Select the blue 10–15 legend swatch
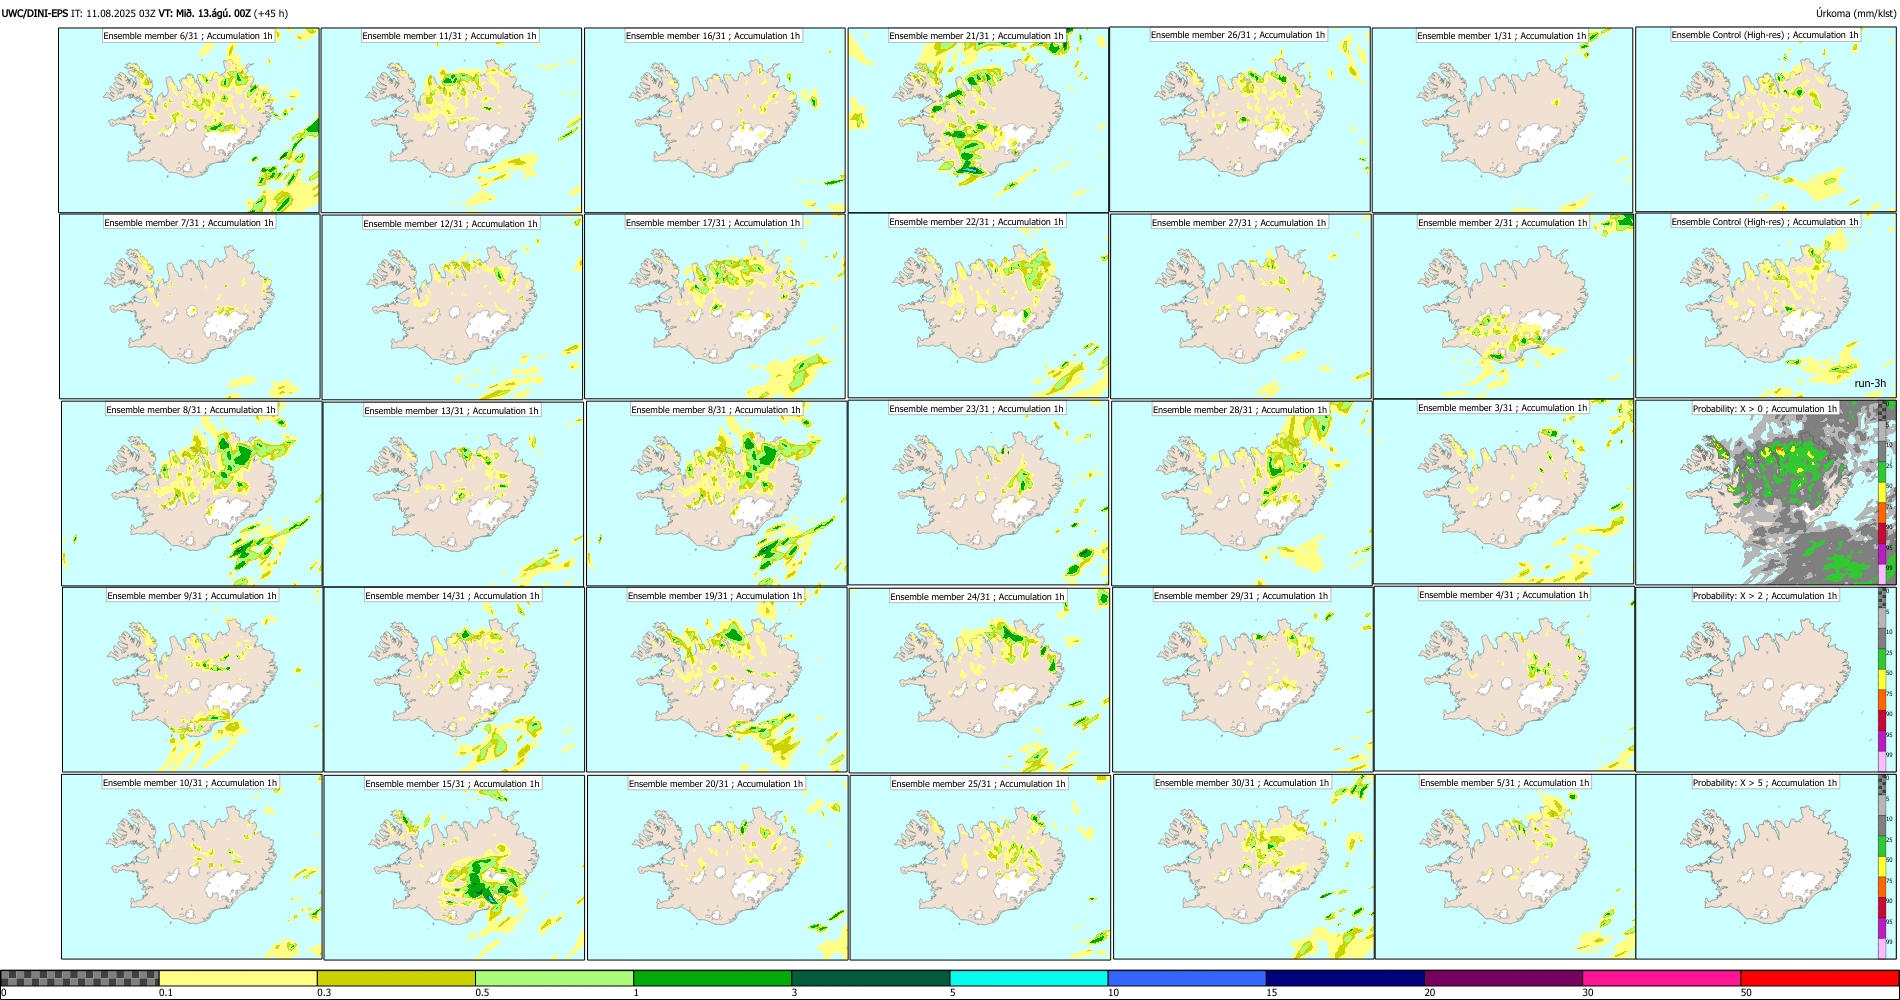Screen dimensions: 1900x1000 (1187, 978)
